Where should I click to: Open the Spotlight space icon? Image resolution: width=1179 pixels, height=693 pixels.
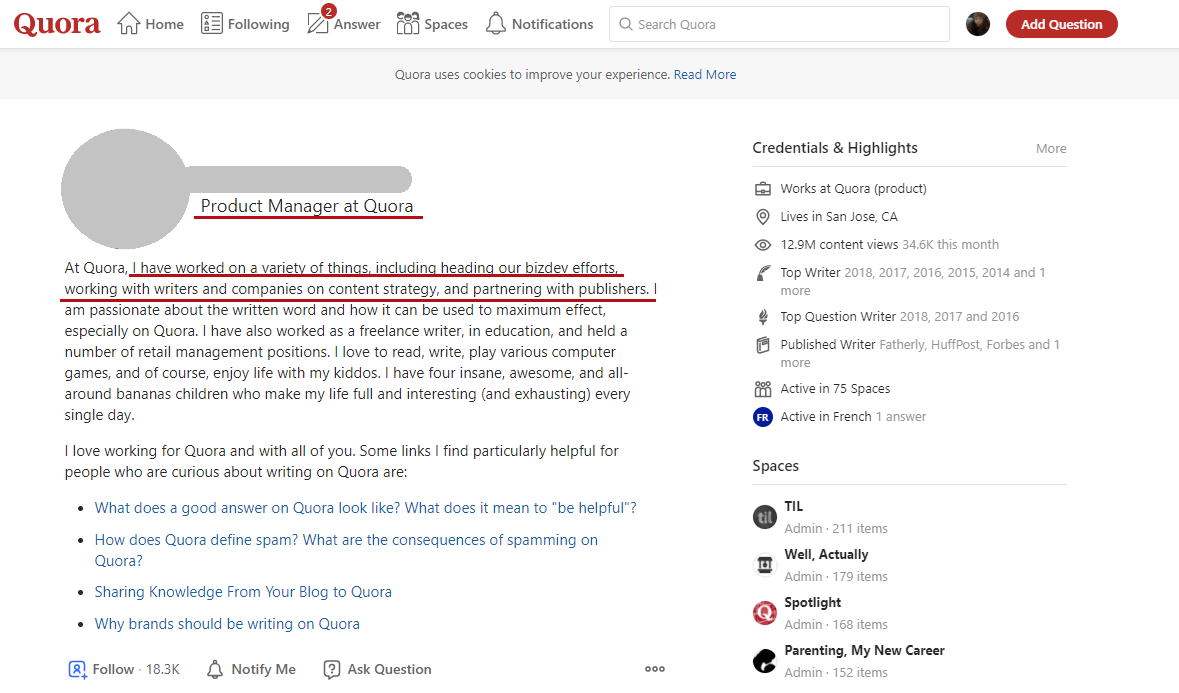[x=765, y=613]
